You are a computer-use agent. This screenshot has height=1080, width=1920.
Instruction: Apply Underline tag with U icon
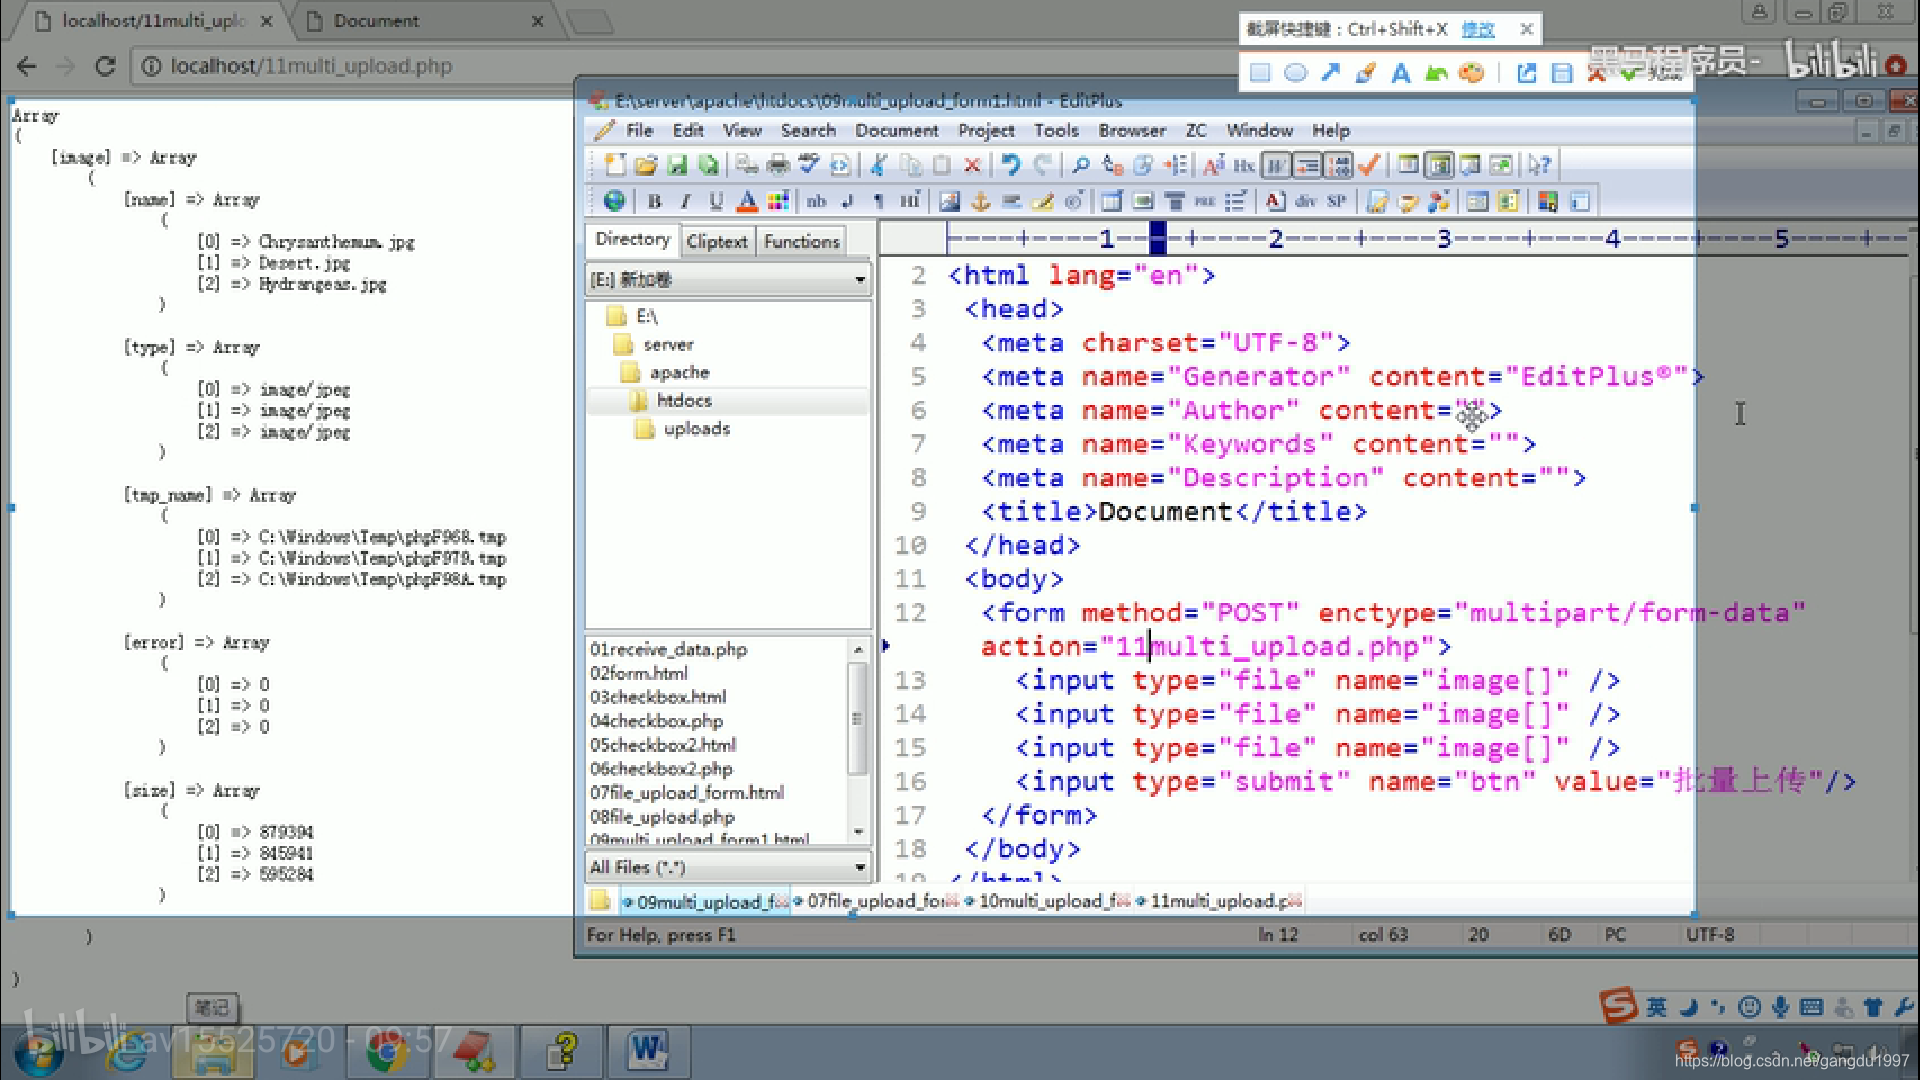(x=716, y=201)
